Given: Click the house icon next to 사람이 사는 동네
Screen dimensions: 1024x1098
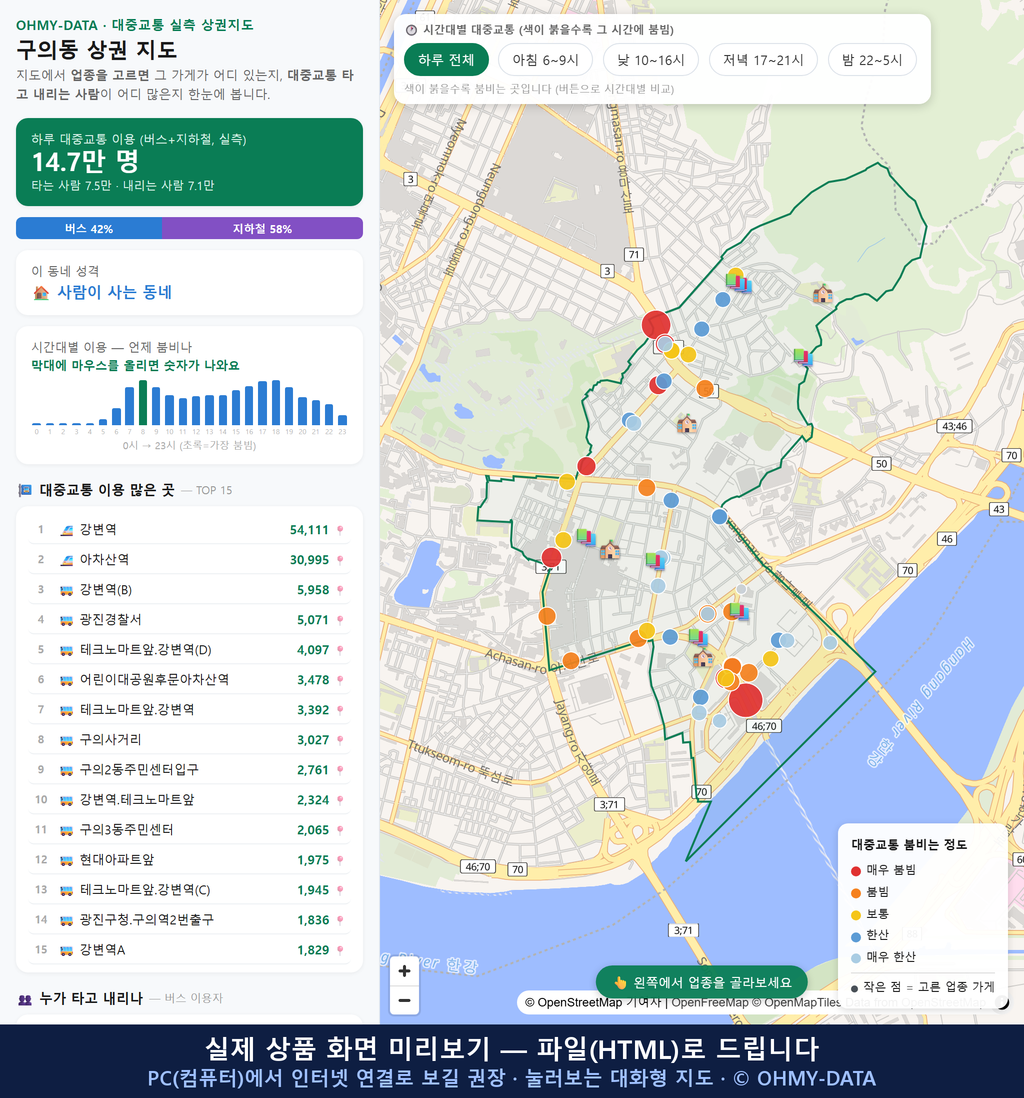Looking at the screenshot, I should [41, 293].
